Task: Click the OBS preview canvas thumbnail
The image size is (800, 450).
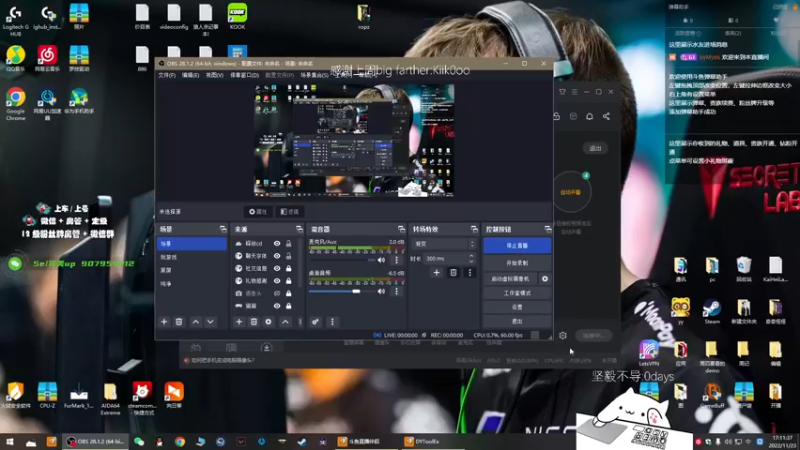Action: [x=354, y=140]
